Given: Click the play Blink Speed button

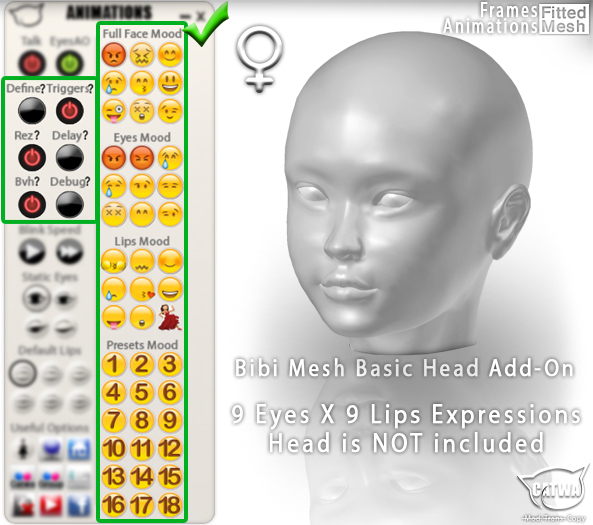Looking at the screenshot, I should click(x=32, y=252).
